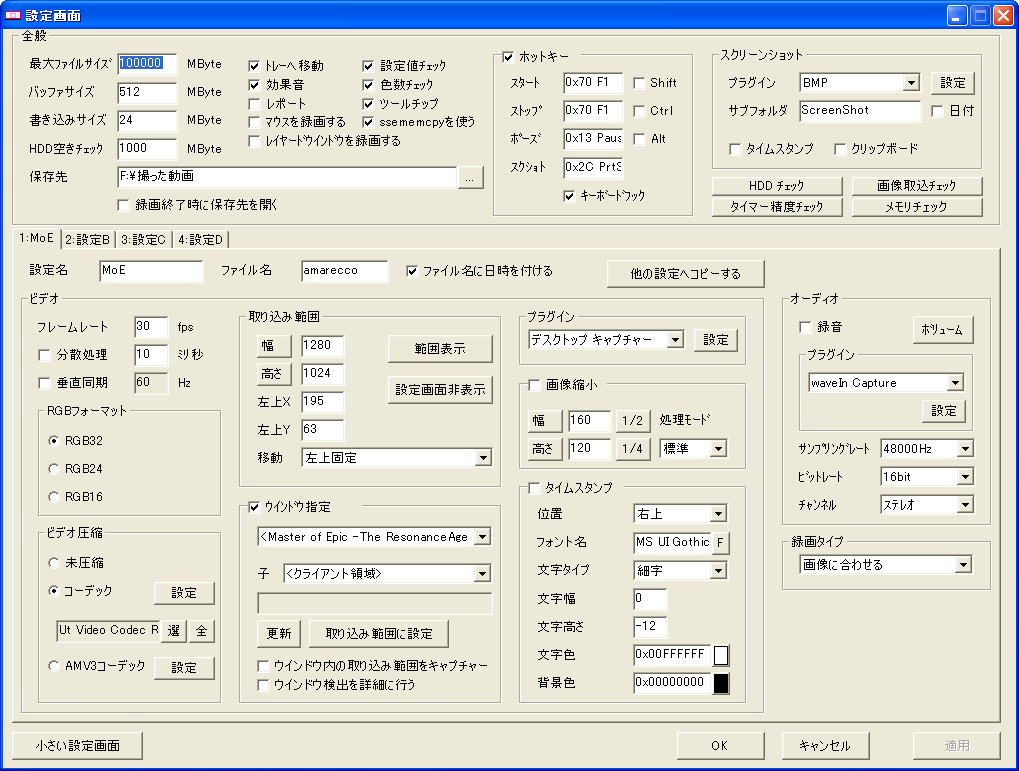This screenshot has height=771, width=1019.
Task: Click キャンセル button
Action: tap(825, 746)
